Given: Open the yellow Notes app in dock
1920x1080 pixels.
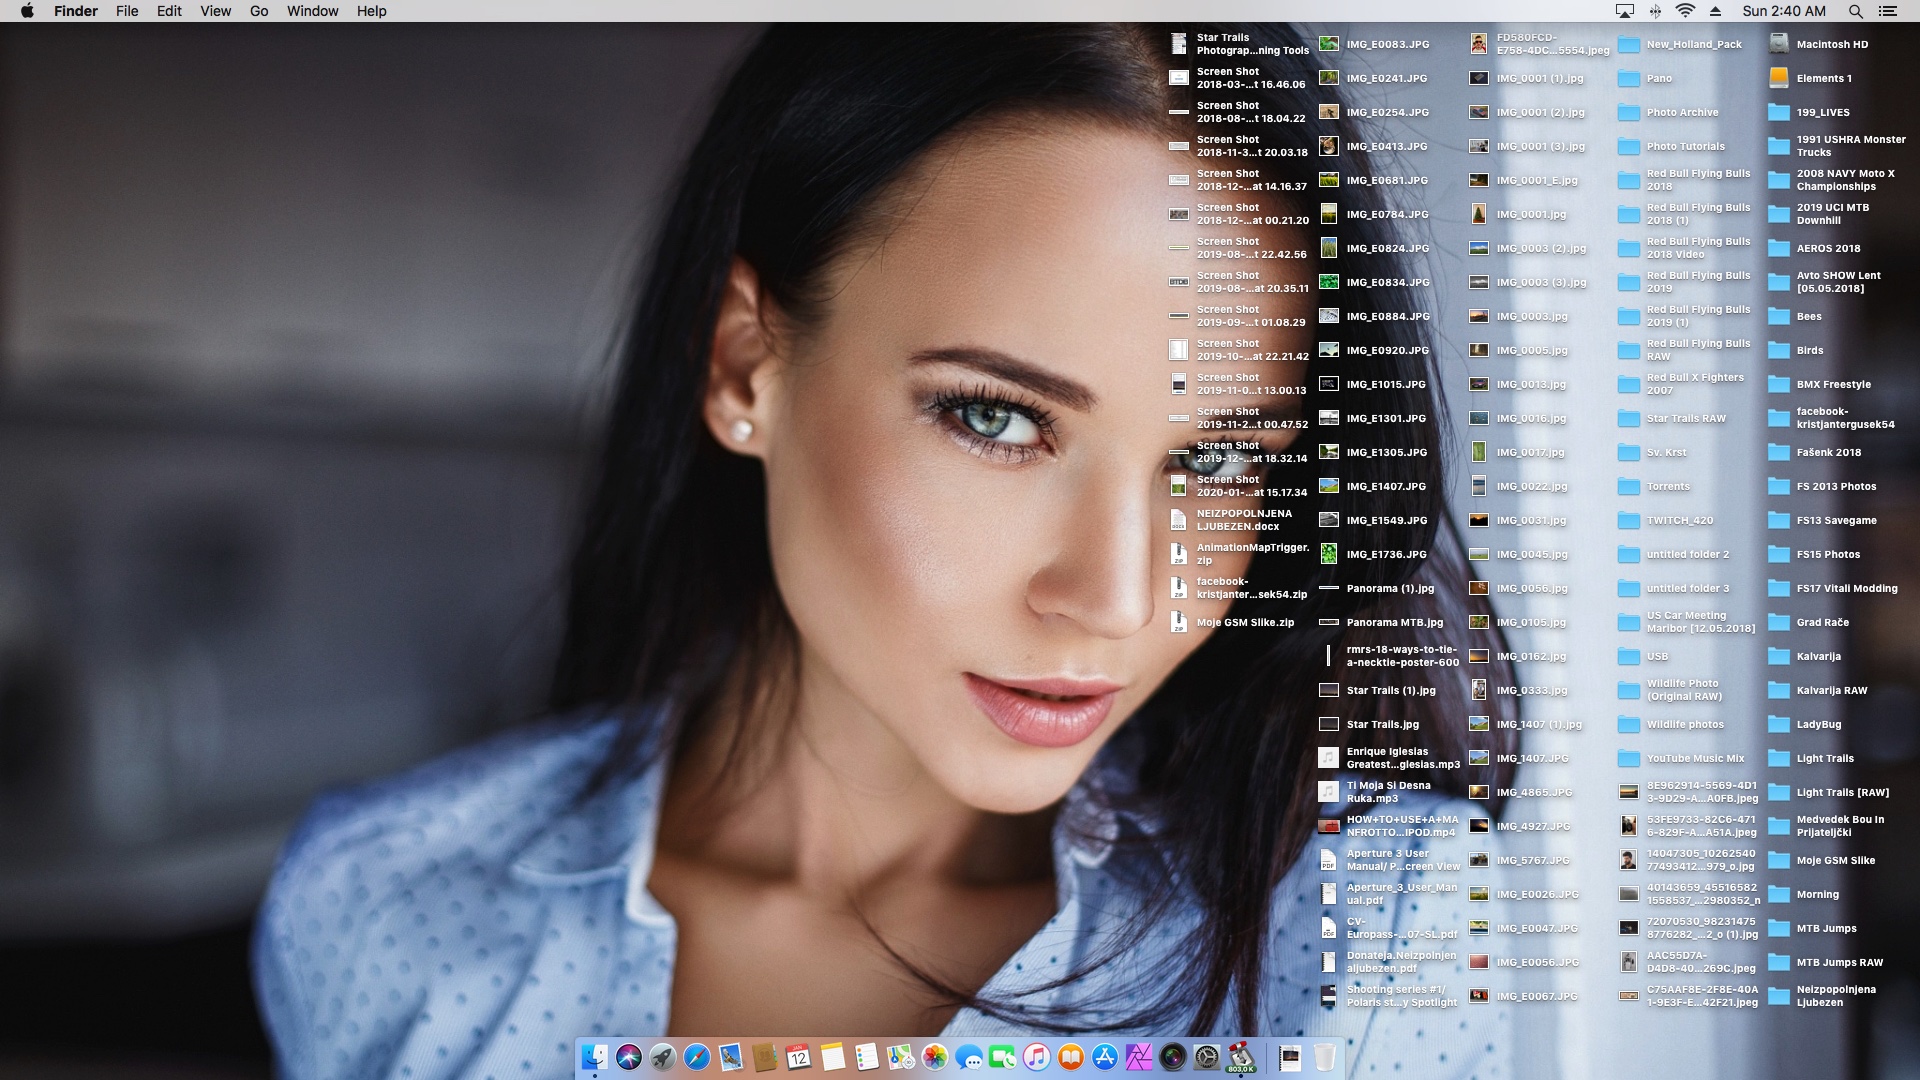Looking at the screenshot, I should (x=833, y=1057).
